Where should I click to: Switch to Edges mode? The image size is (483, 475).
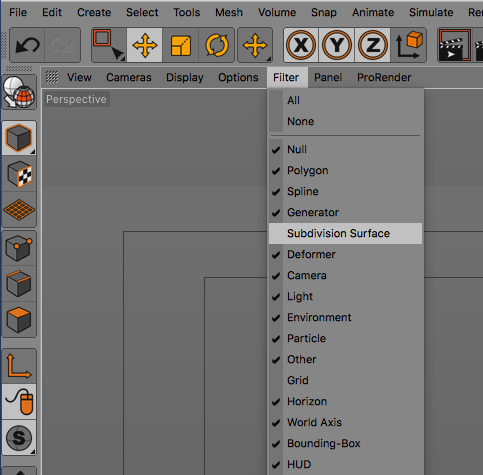(19, 284)
